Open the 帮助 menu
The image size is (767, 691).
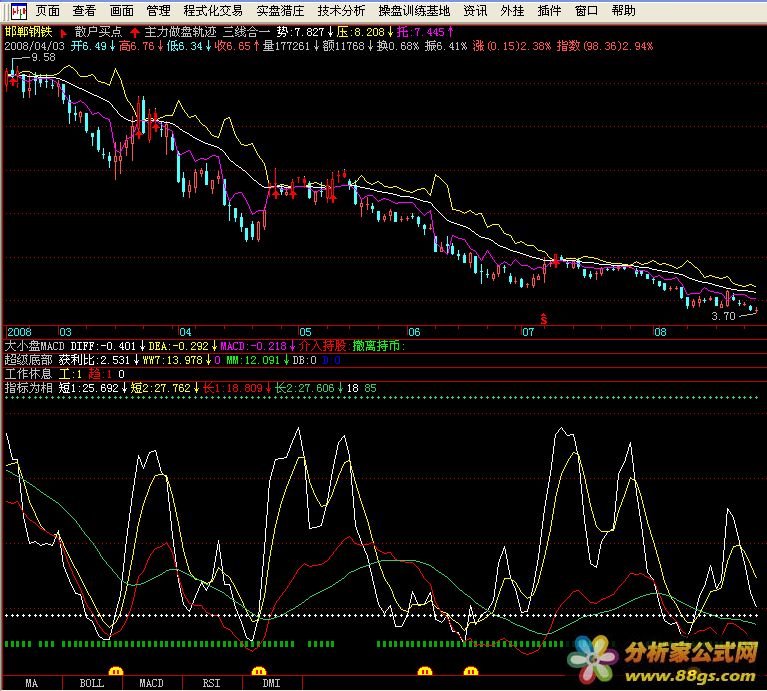623,11
